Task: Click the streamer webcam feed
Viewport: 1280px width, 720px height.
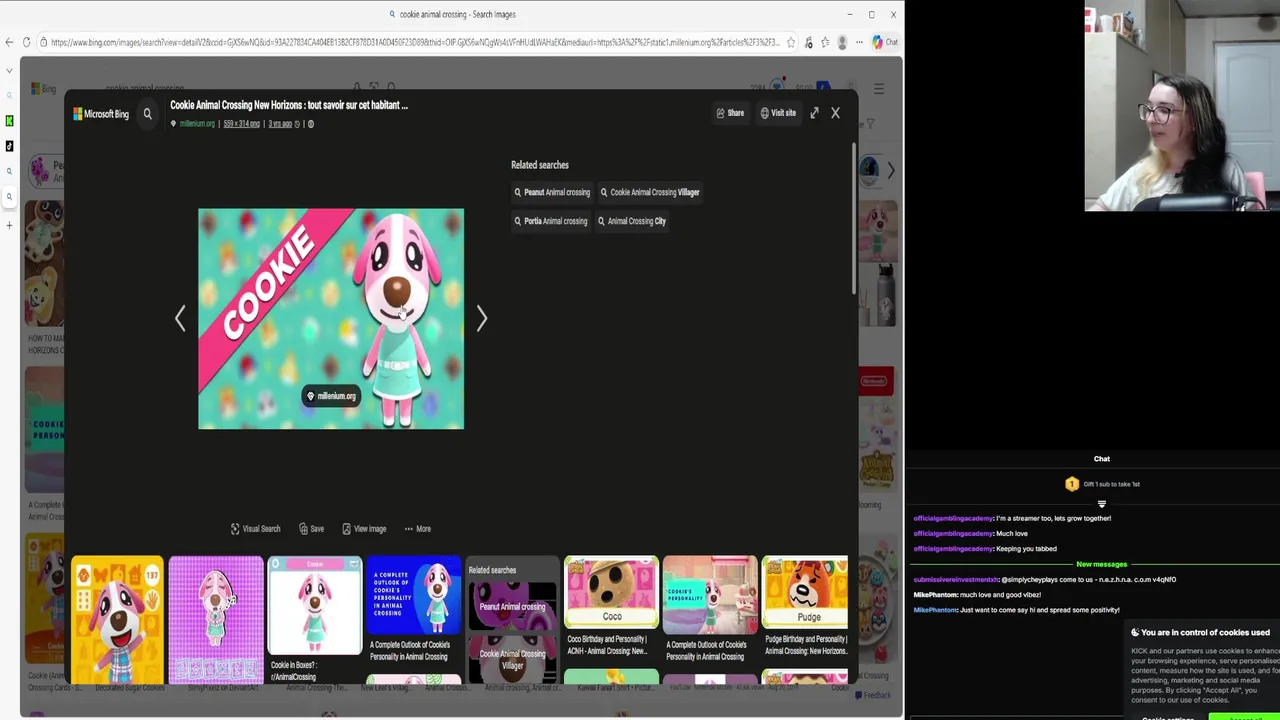Action: click(1181, 106)
